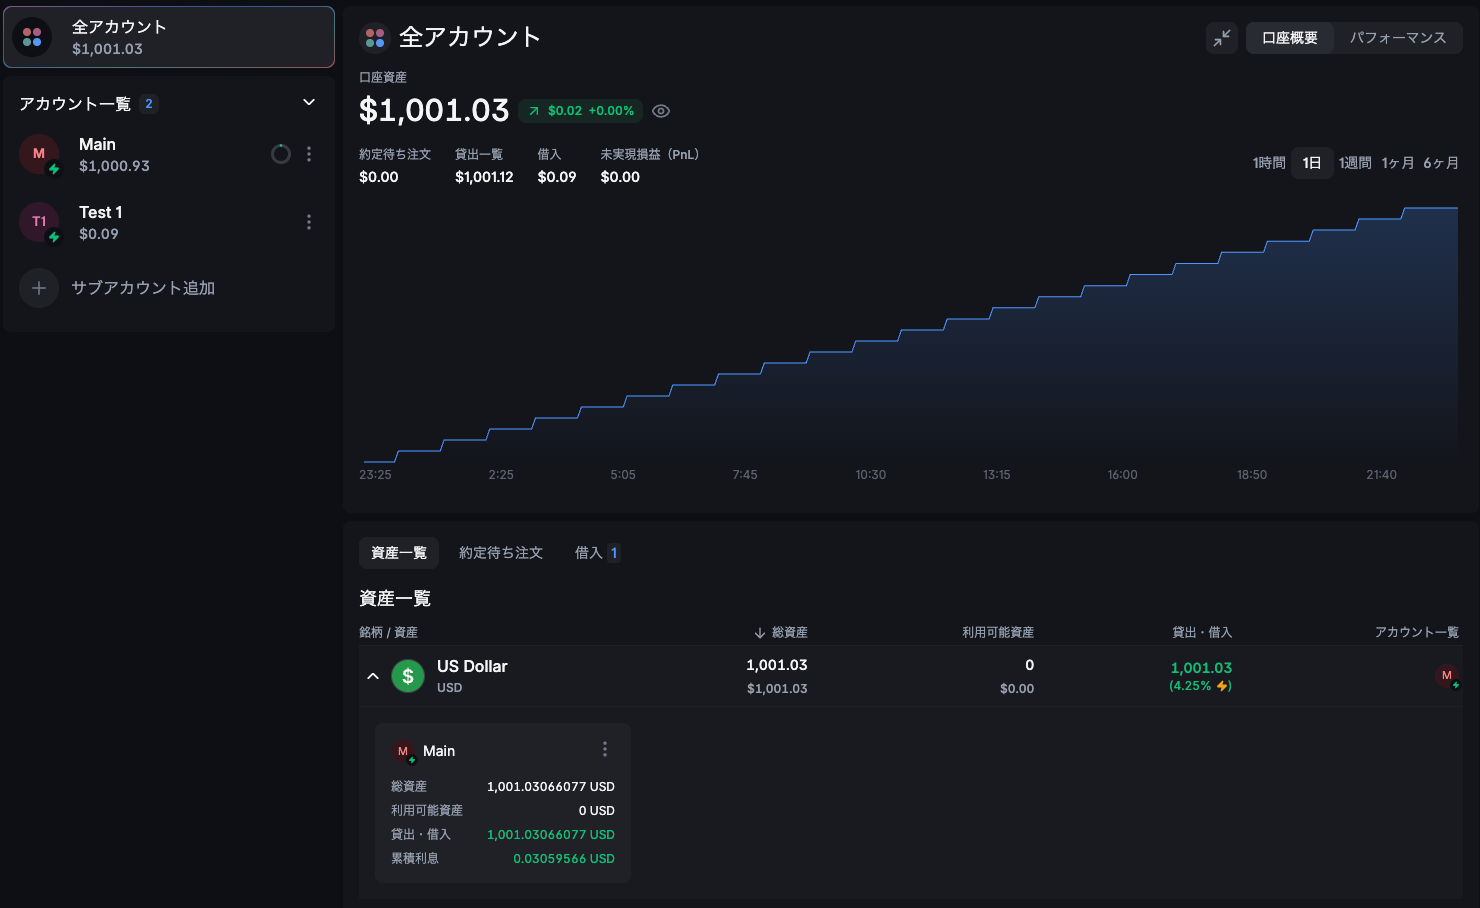Open the Main account three-dot menu in sidebar
This screenshot has width=1480, height=908.
point(309,154)
